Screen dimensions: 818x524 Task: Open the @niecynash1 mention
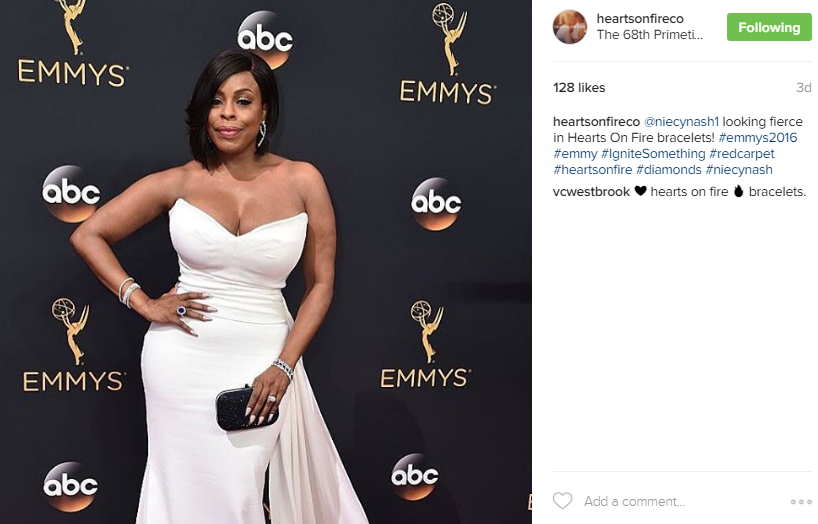(x=681, y=122)
